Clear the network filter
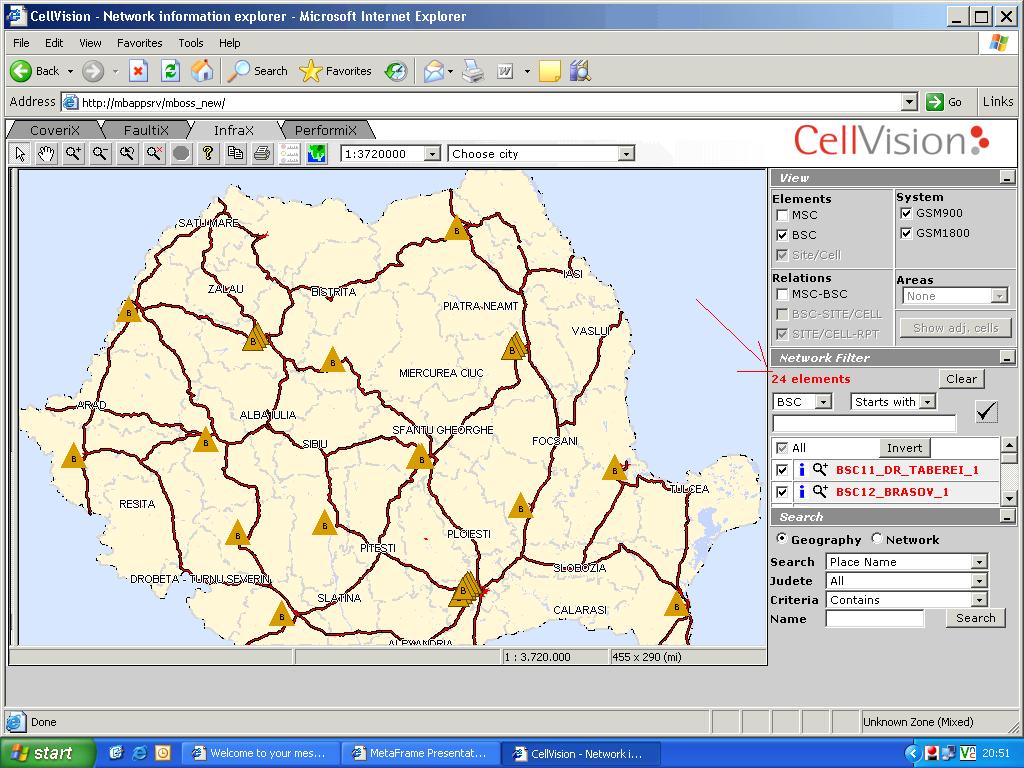1024x768 pixels. coord(961,379)
